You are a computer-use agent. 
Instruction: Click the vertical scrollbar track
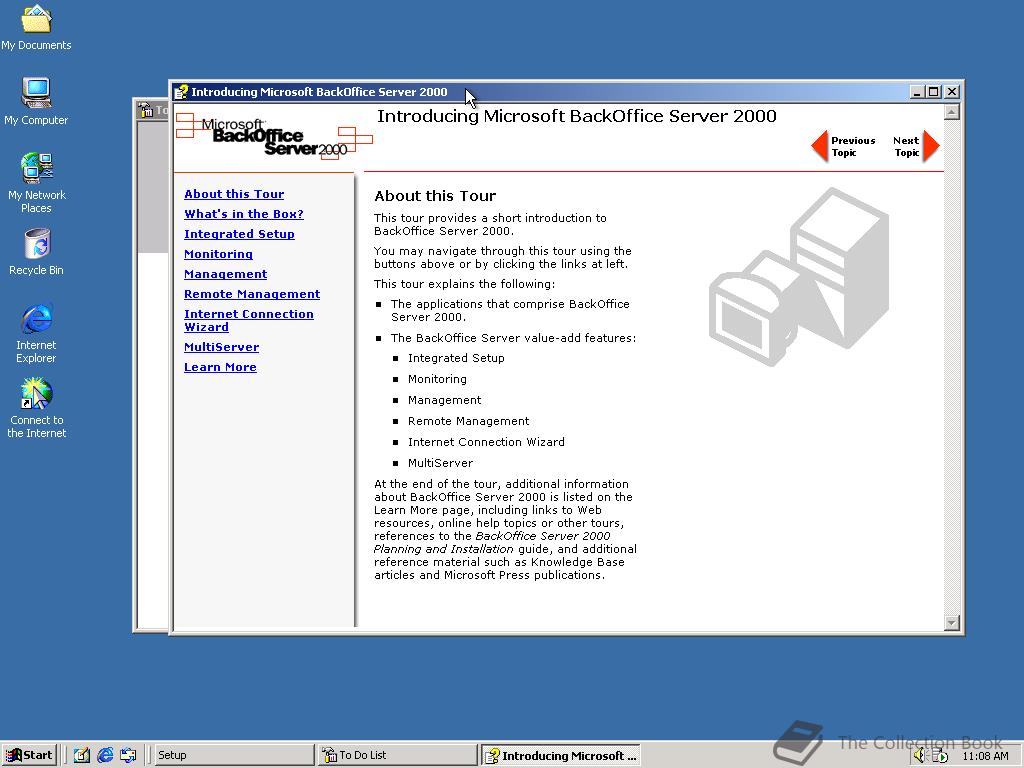(952, 367)
